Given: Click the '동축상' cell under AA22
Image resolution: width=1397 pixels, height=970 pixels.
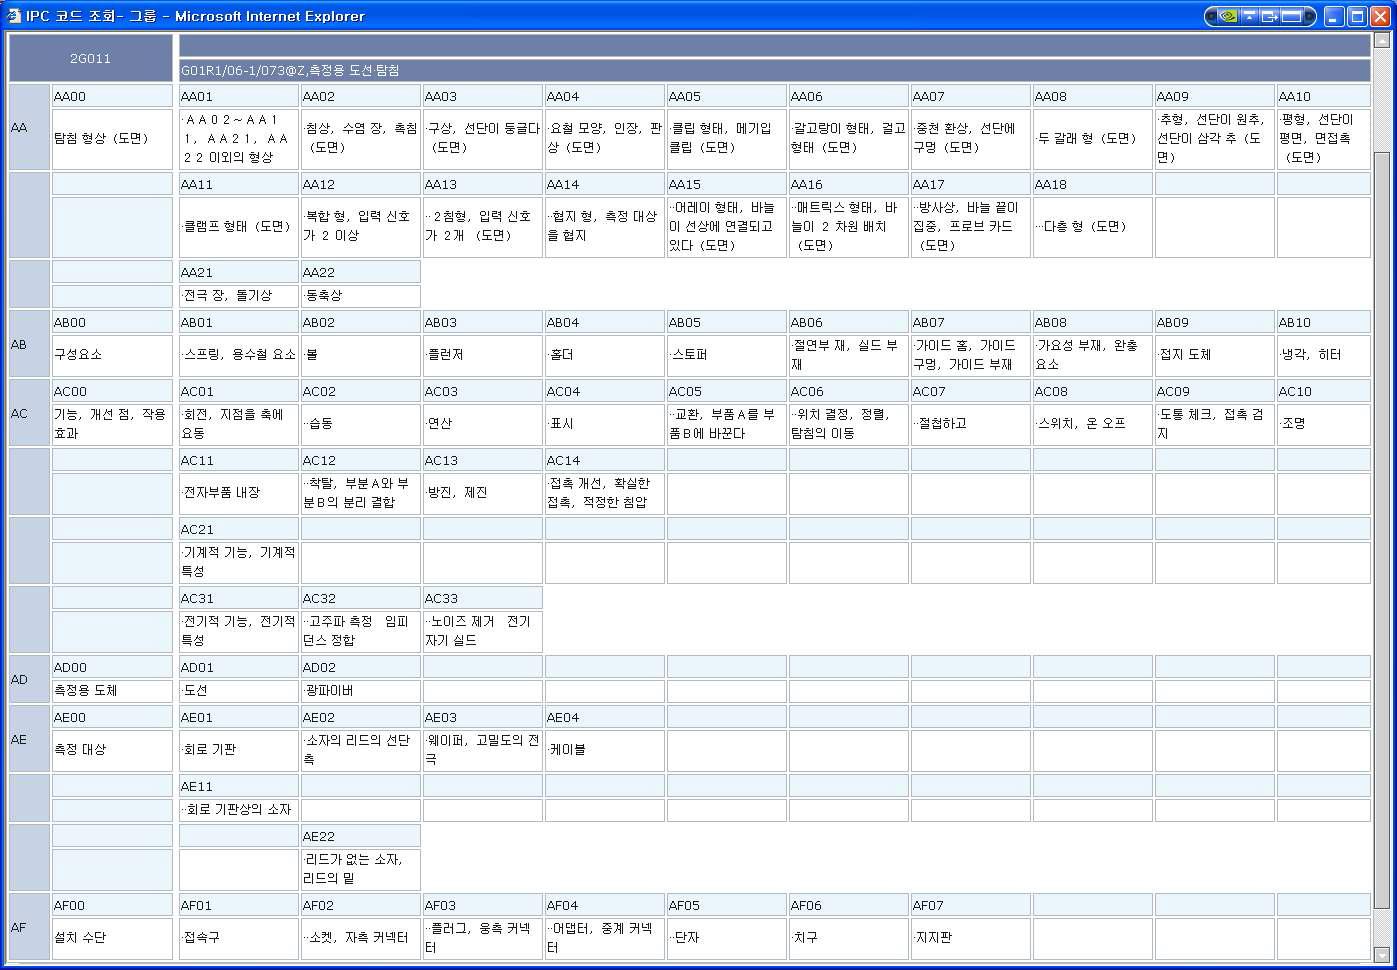Looking at the screenshot, I should click(x=360, y=295).
